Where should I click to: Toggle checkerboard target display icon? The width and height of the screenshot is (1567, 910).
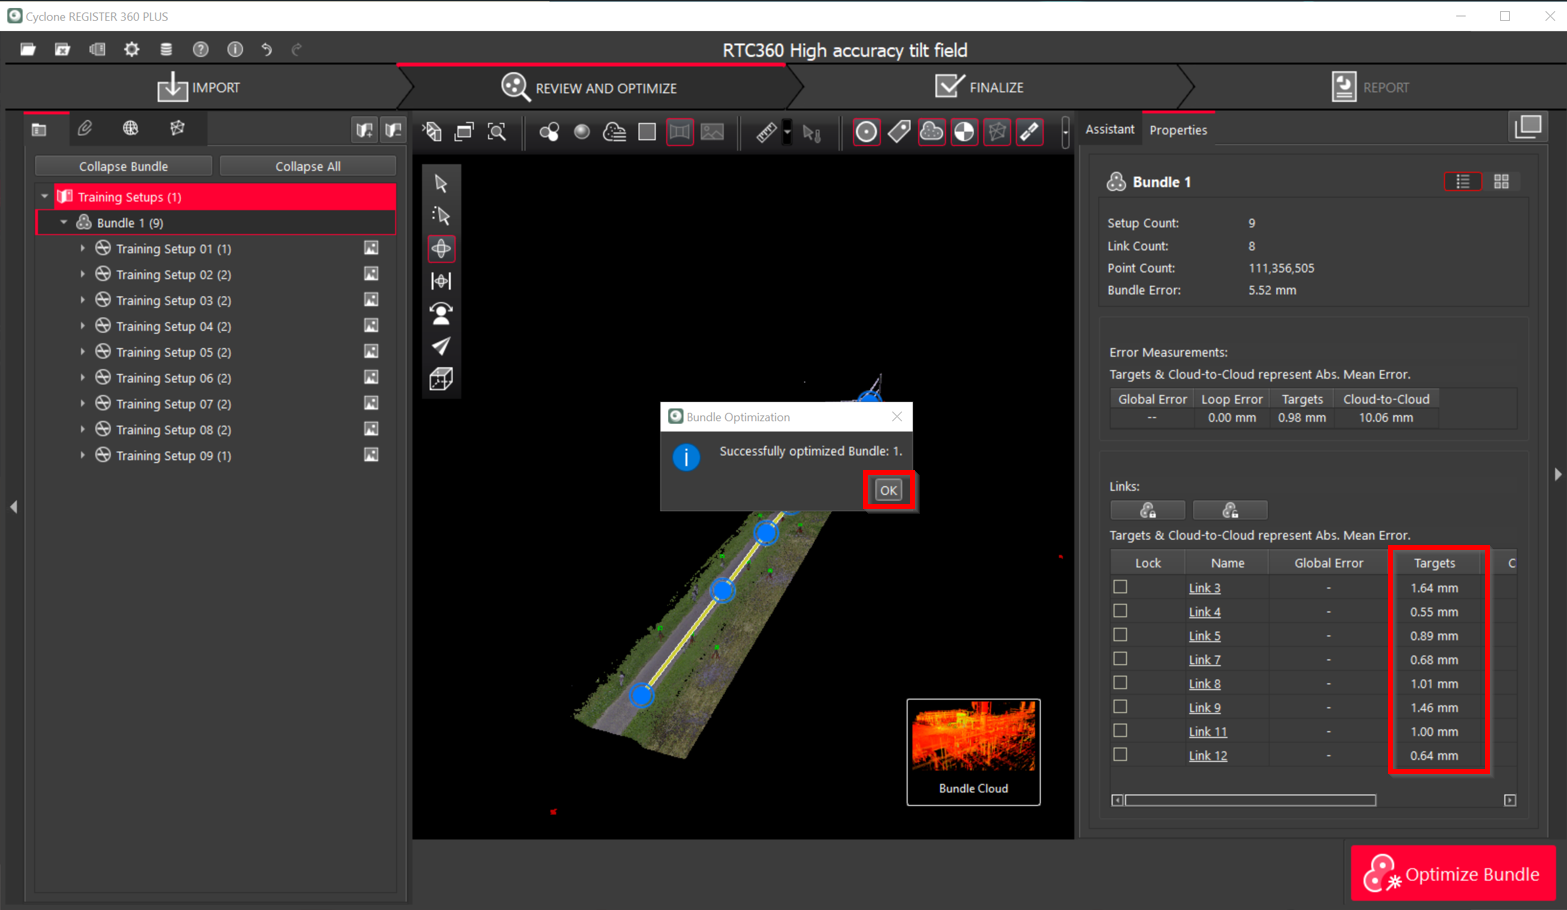[x=964, y=132]
